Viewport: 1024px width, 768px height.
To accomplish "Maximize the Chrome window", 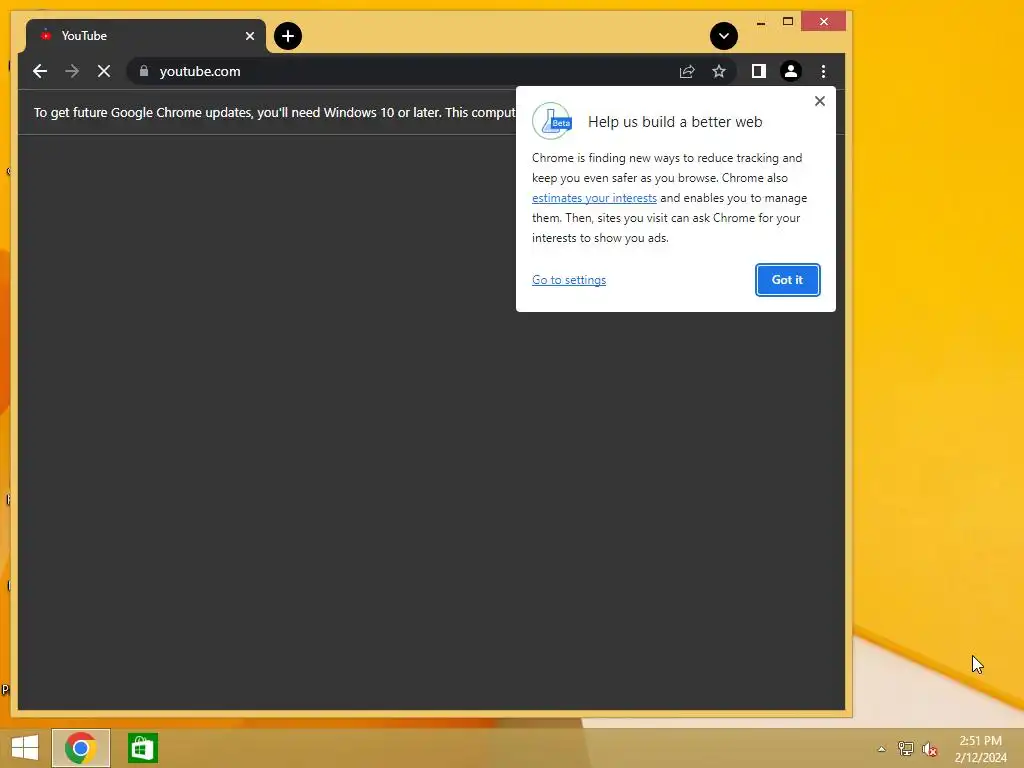I will [x=788, y=22].
